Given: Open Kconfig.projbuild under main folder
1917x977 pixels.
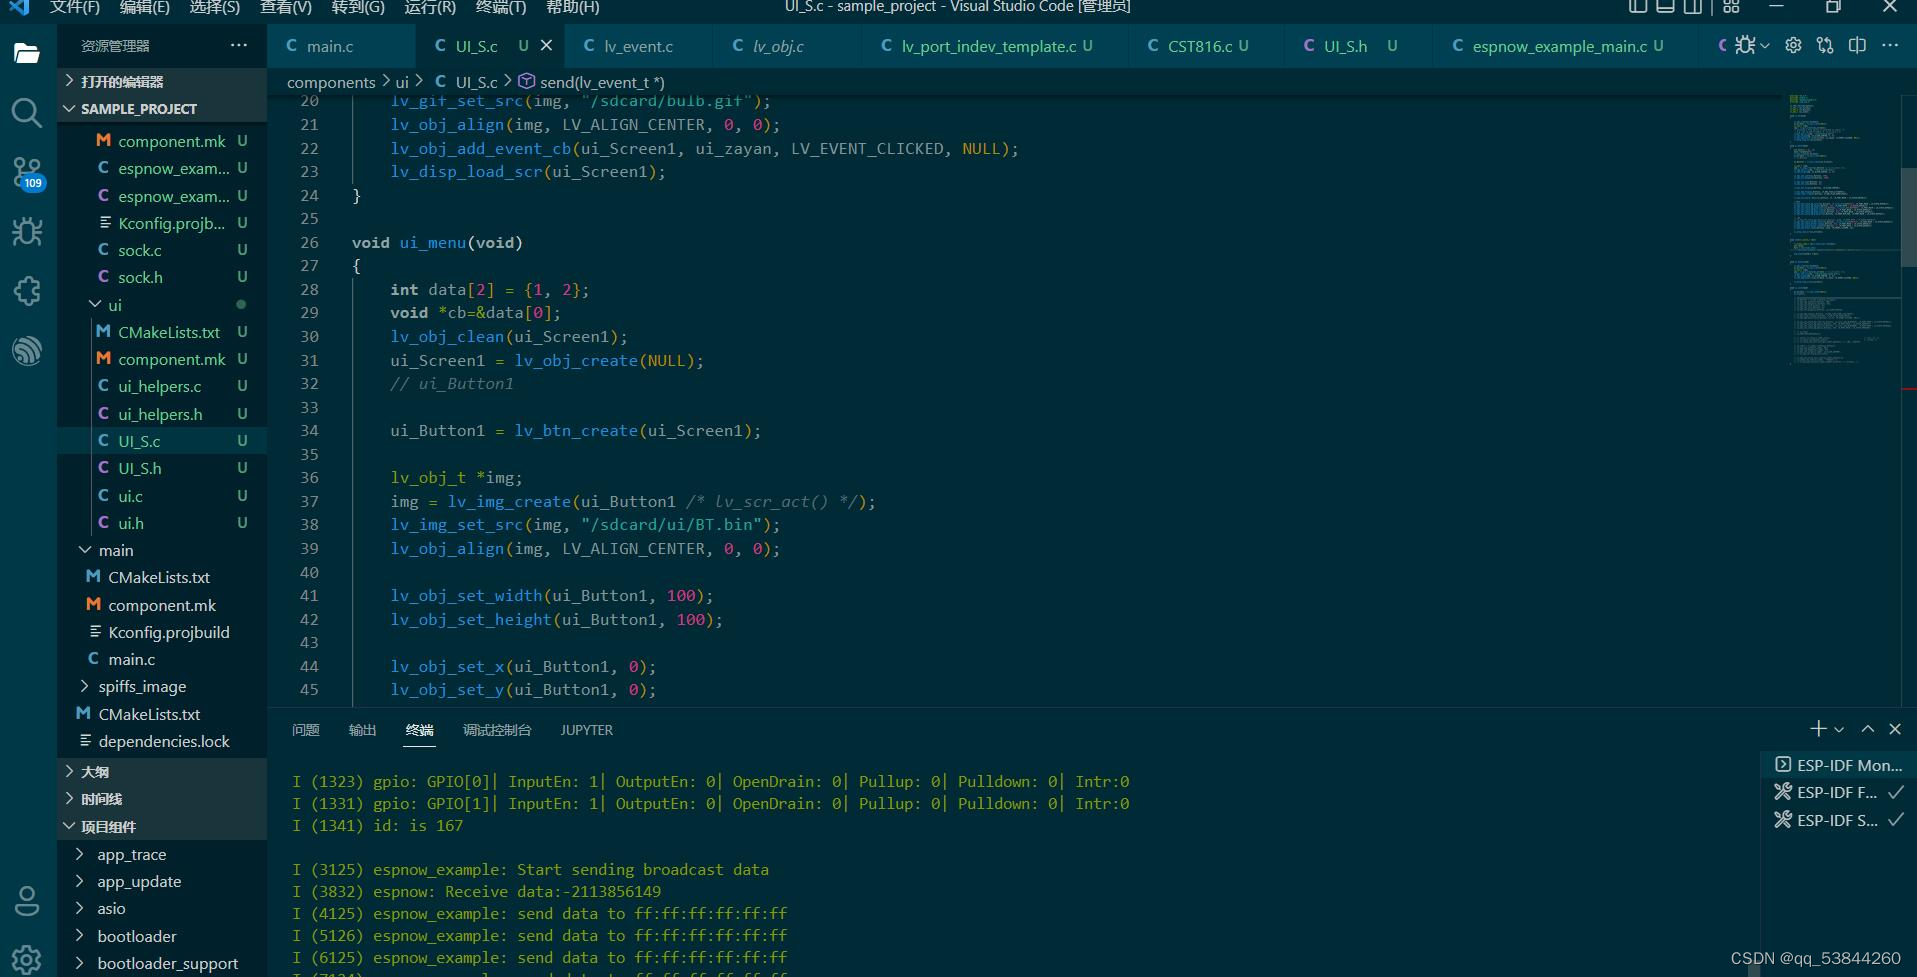Looking at the screenshot, I should 162,632.
